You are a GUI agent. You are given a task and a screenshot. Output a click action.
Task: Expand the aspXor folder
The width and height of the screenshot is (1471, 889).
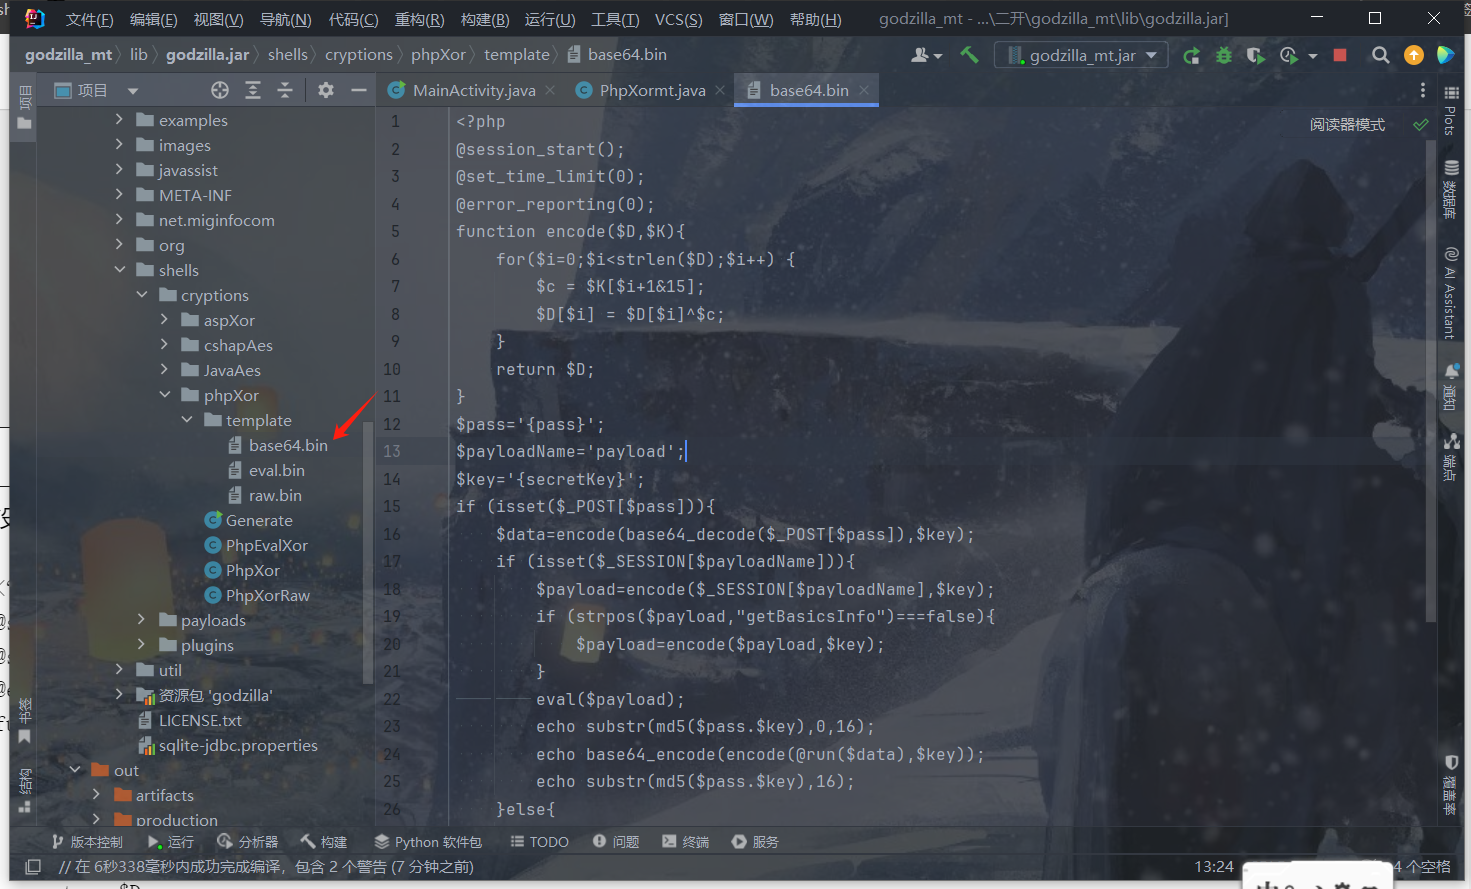(x=165, y=320)
